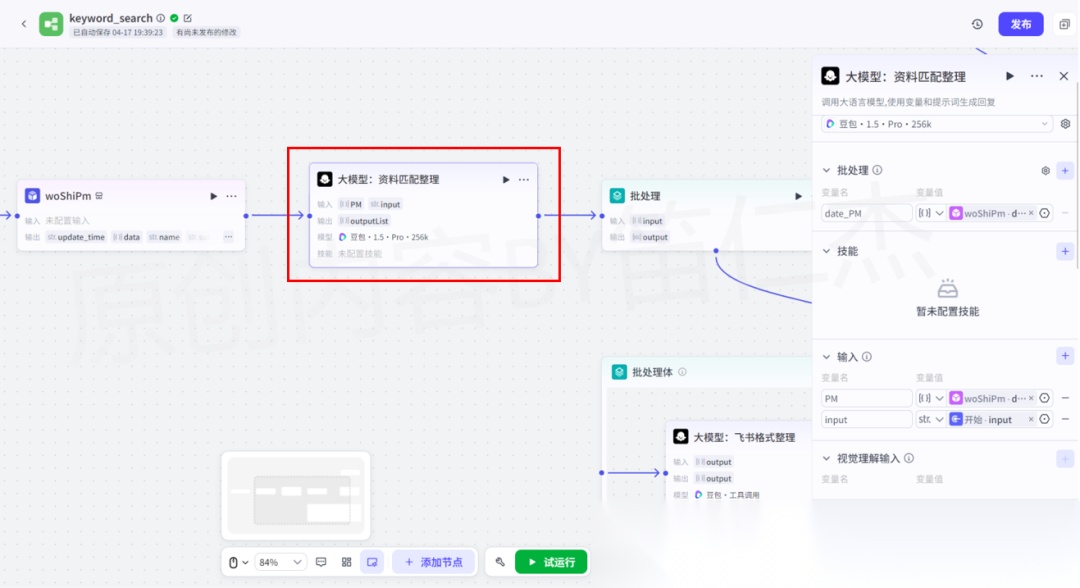Screen dimensions: 1080x588
Task: Run node from side panel play icon
Action: tap(1010, 76)
